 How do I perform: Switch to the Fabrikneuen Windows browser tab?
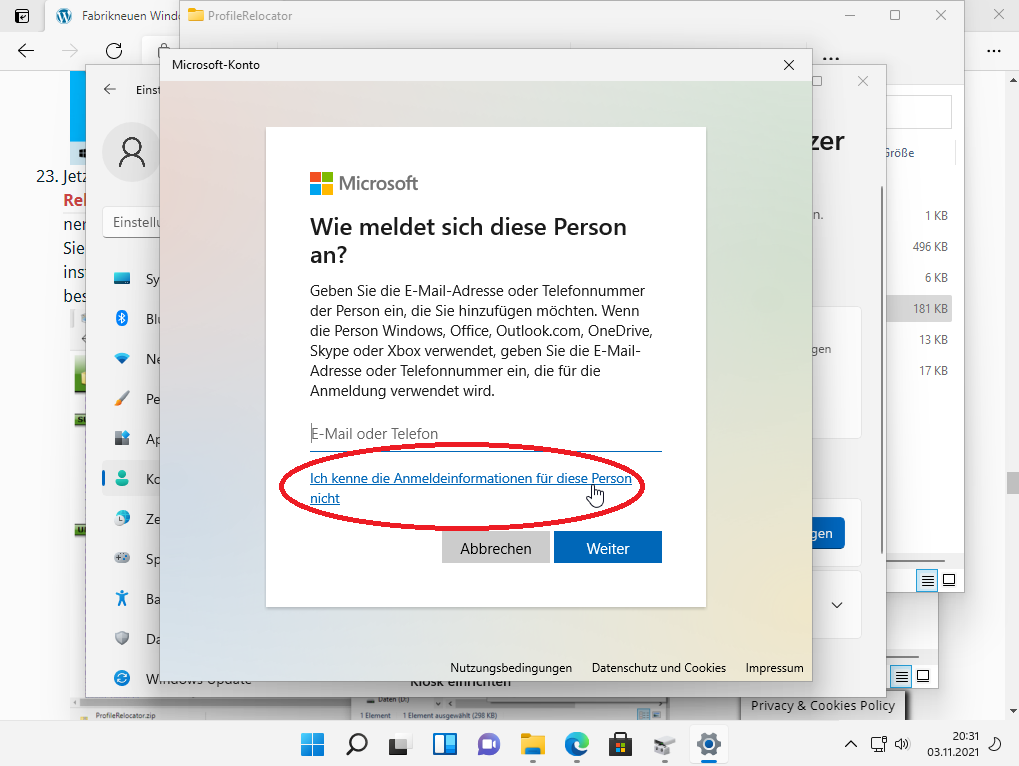pyautogui.click(x=114, y=16)
